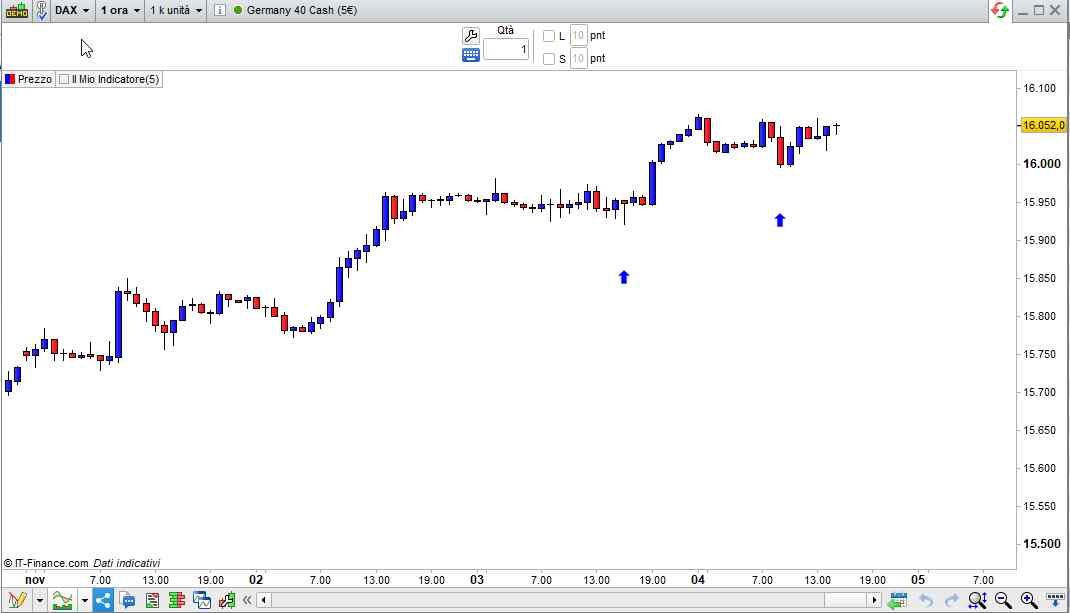Click the blue share icon
Image resolution: width=1070 pixels, height=613 pixels.
pos(103,601)
